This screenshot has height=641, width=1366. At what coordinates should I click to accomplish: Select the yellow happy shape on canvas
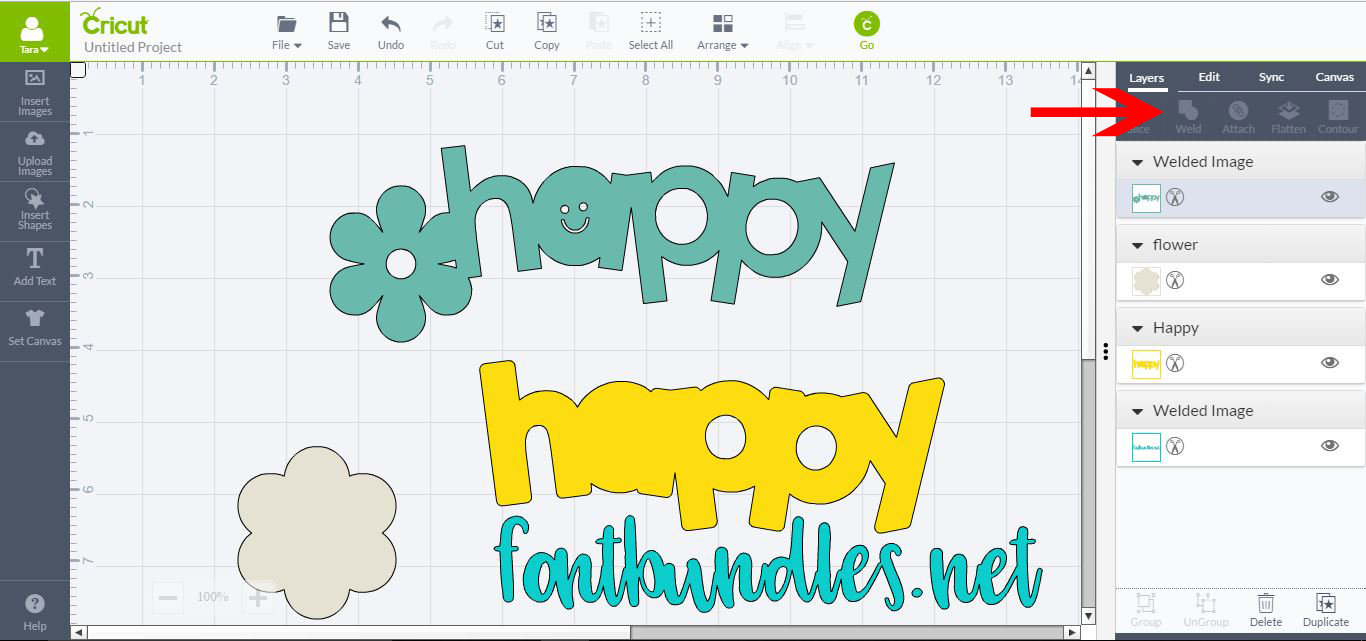710,446
